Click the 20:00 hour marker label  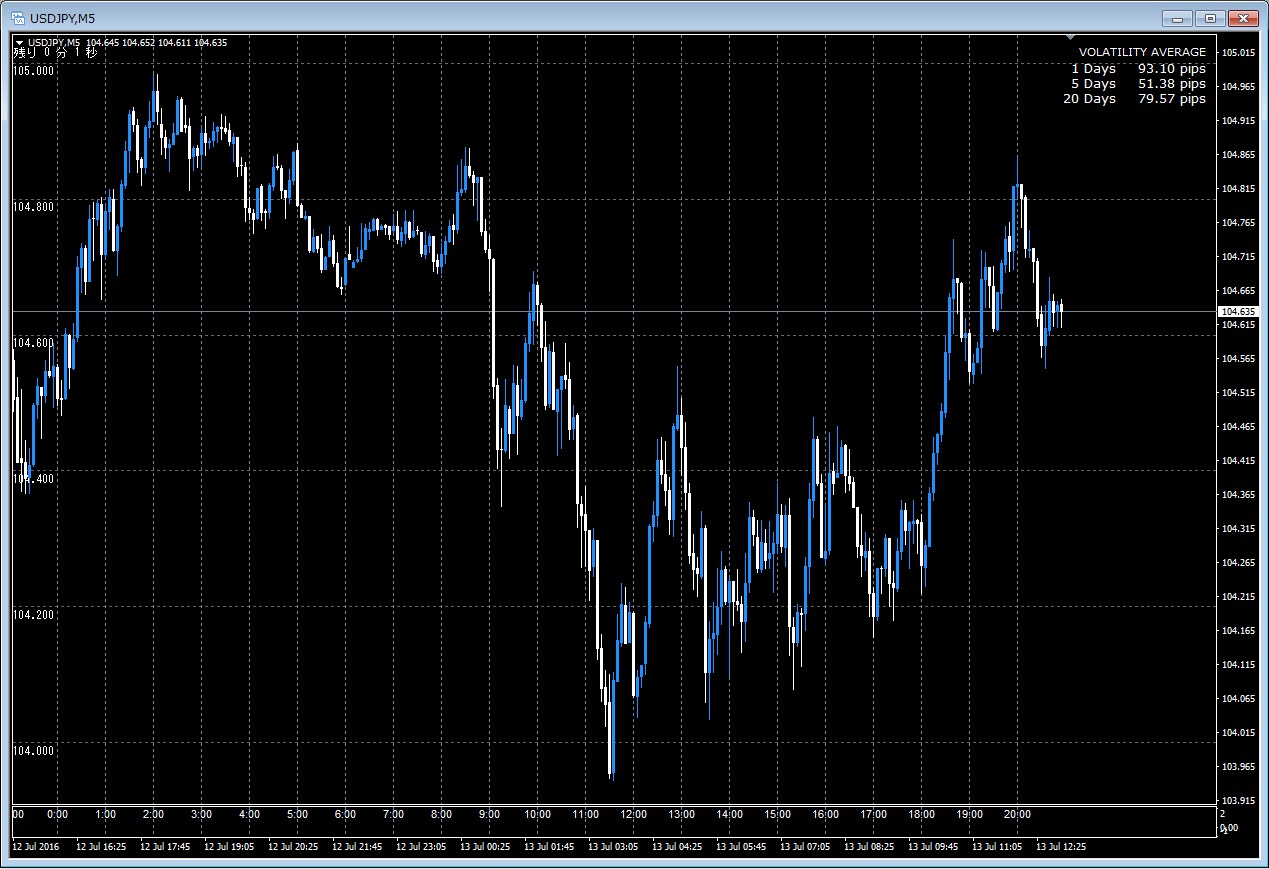(1017, 815)
